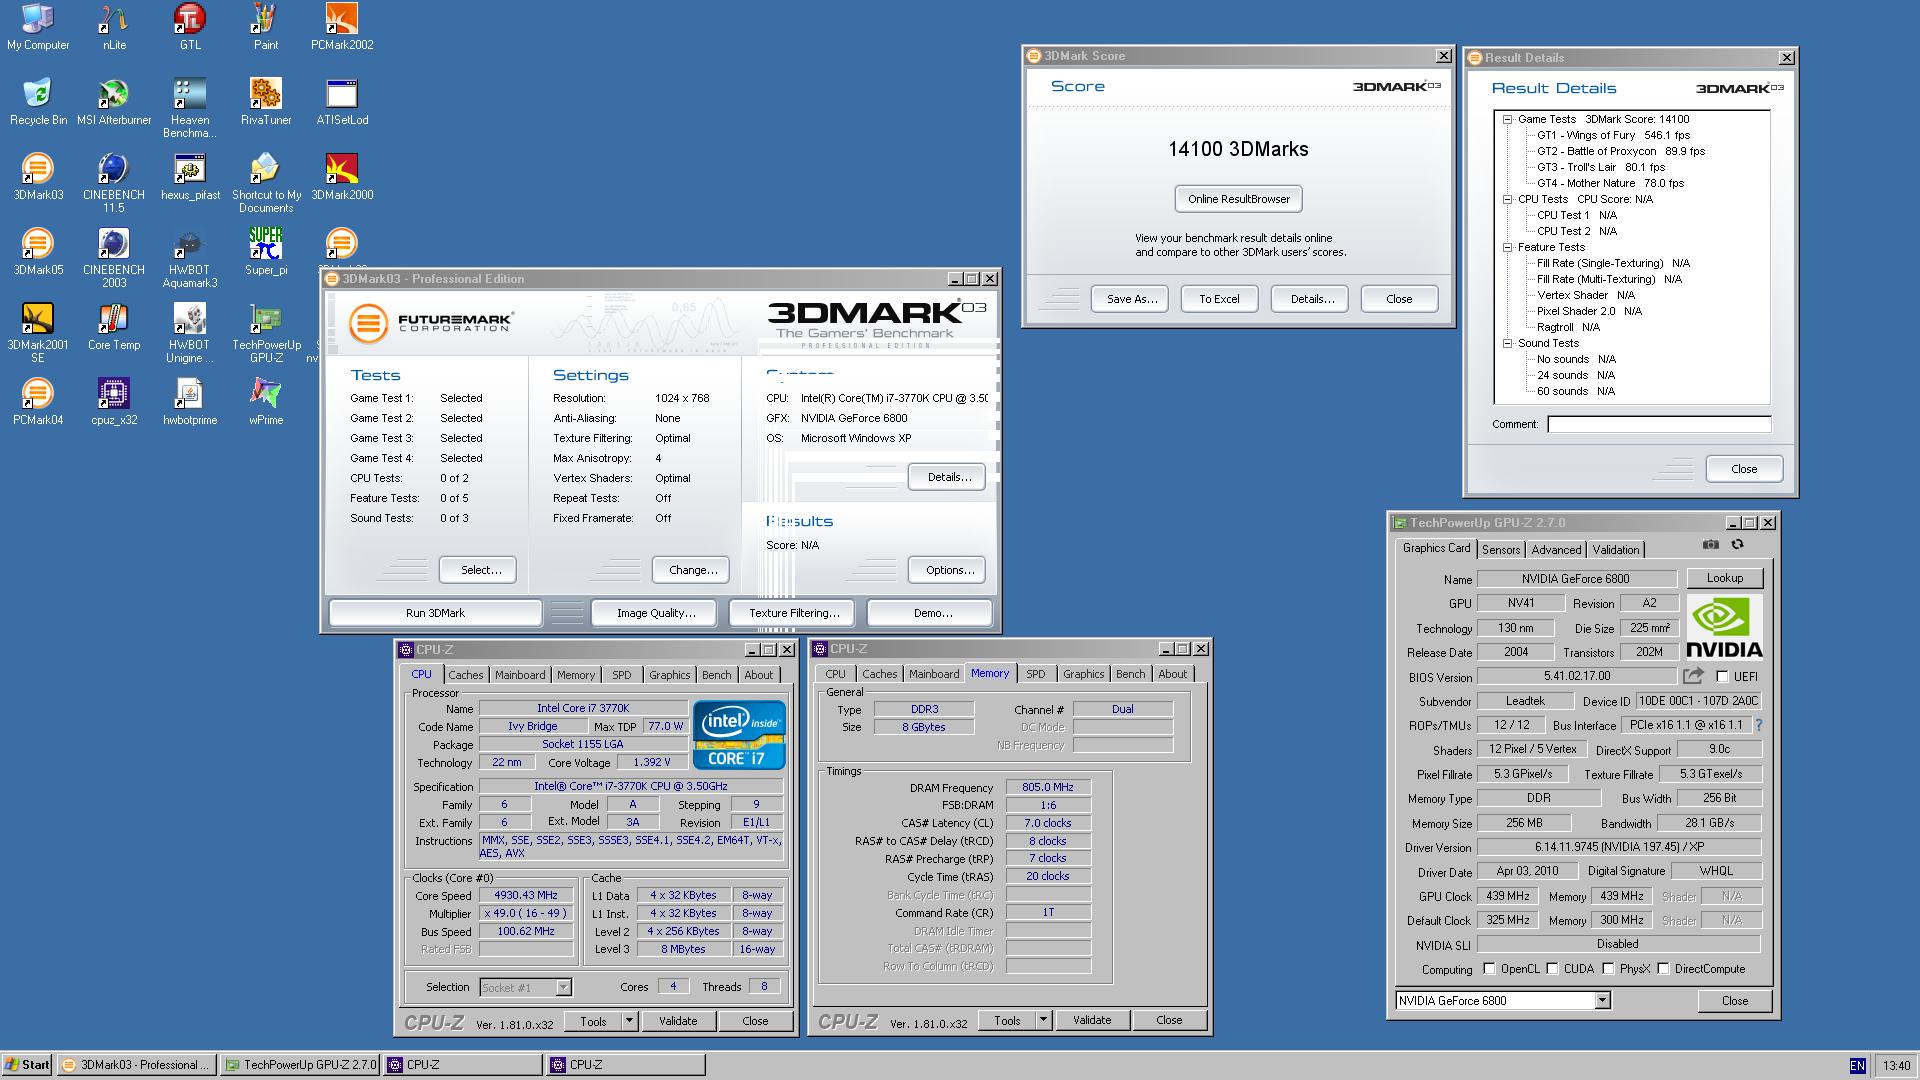Launch CINEBENCH 11.5 desktop icon

point(114,183)
